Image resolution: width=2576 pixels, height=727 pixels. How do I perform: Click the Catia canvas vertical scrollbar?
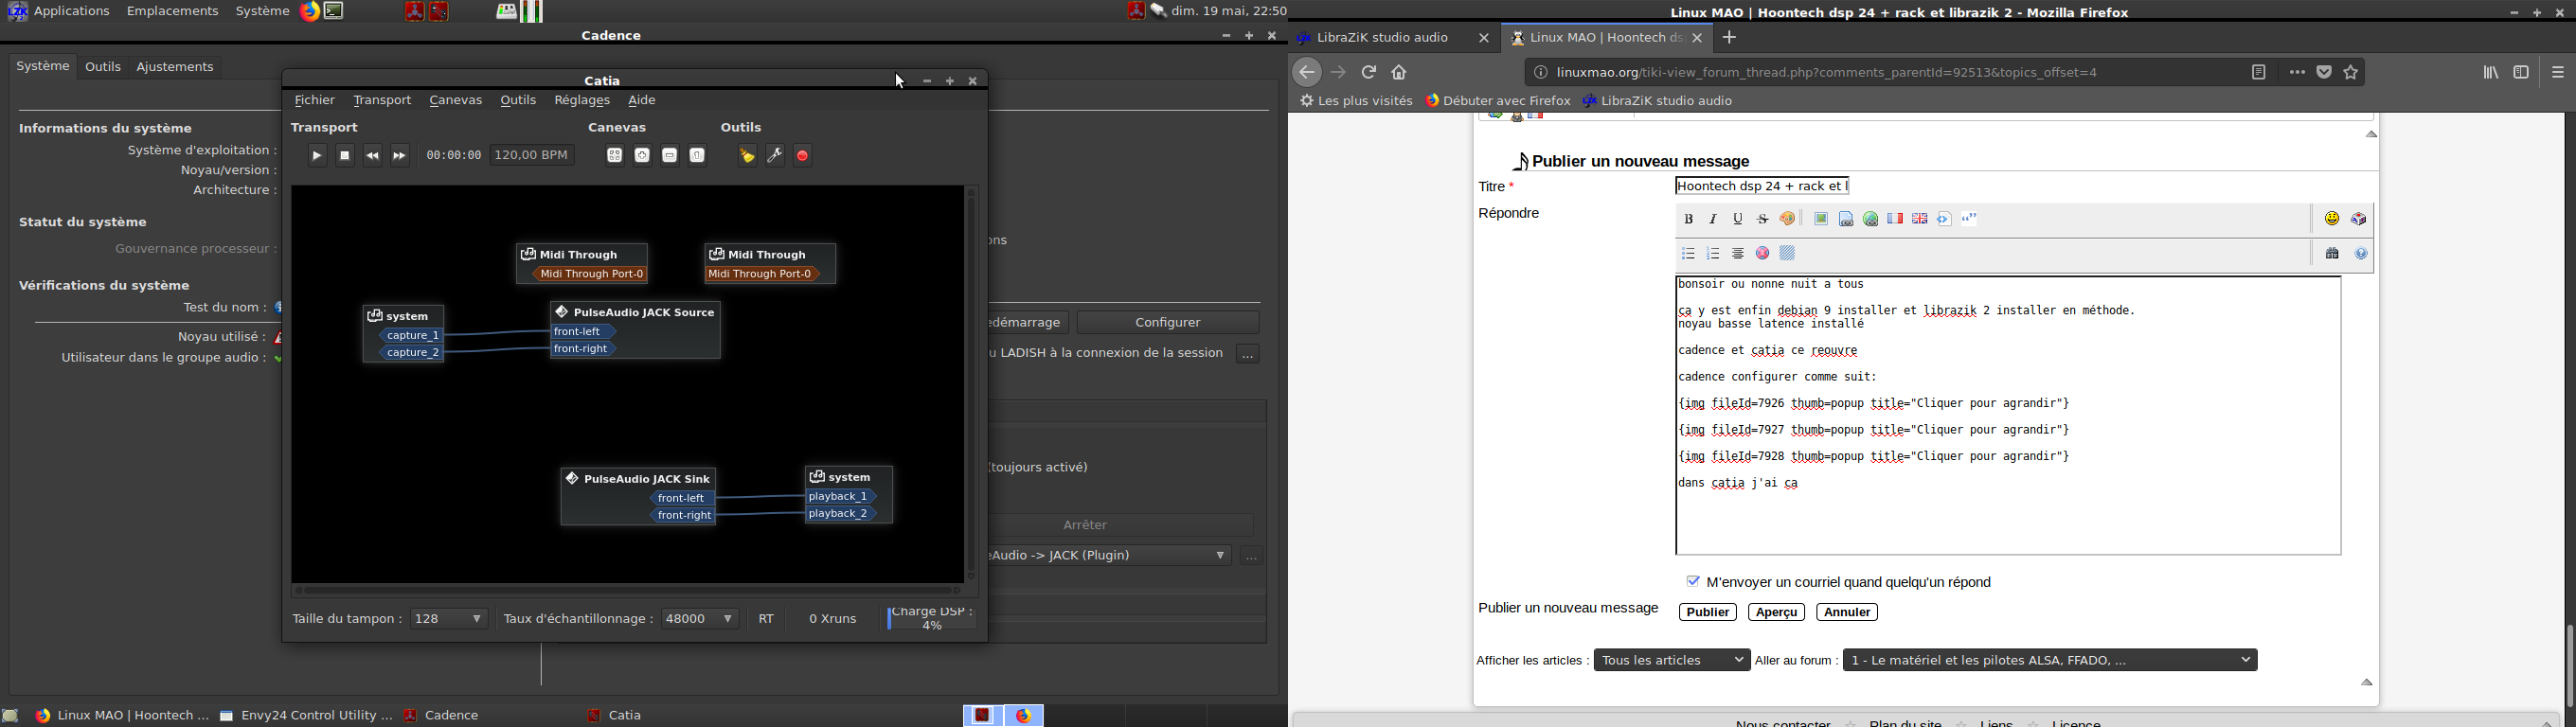point(971,385)
